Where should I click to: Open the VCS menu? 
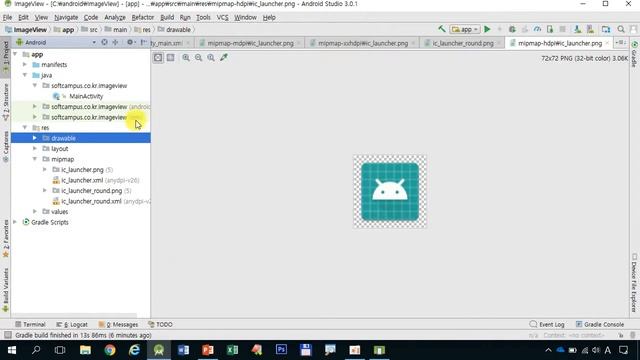(x=222, y=18)
